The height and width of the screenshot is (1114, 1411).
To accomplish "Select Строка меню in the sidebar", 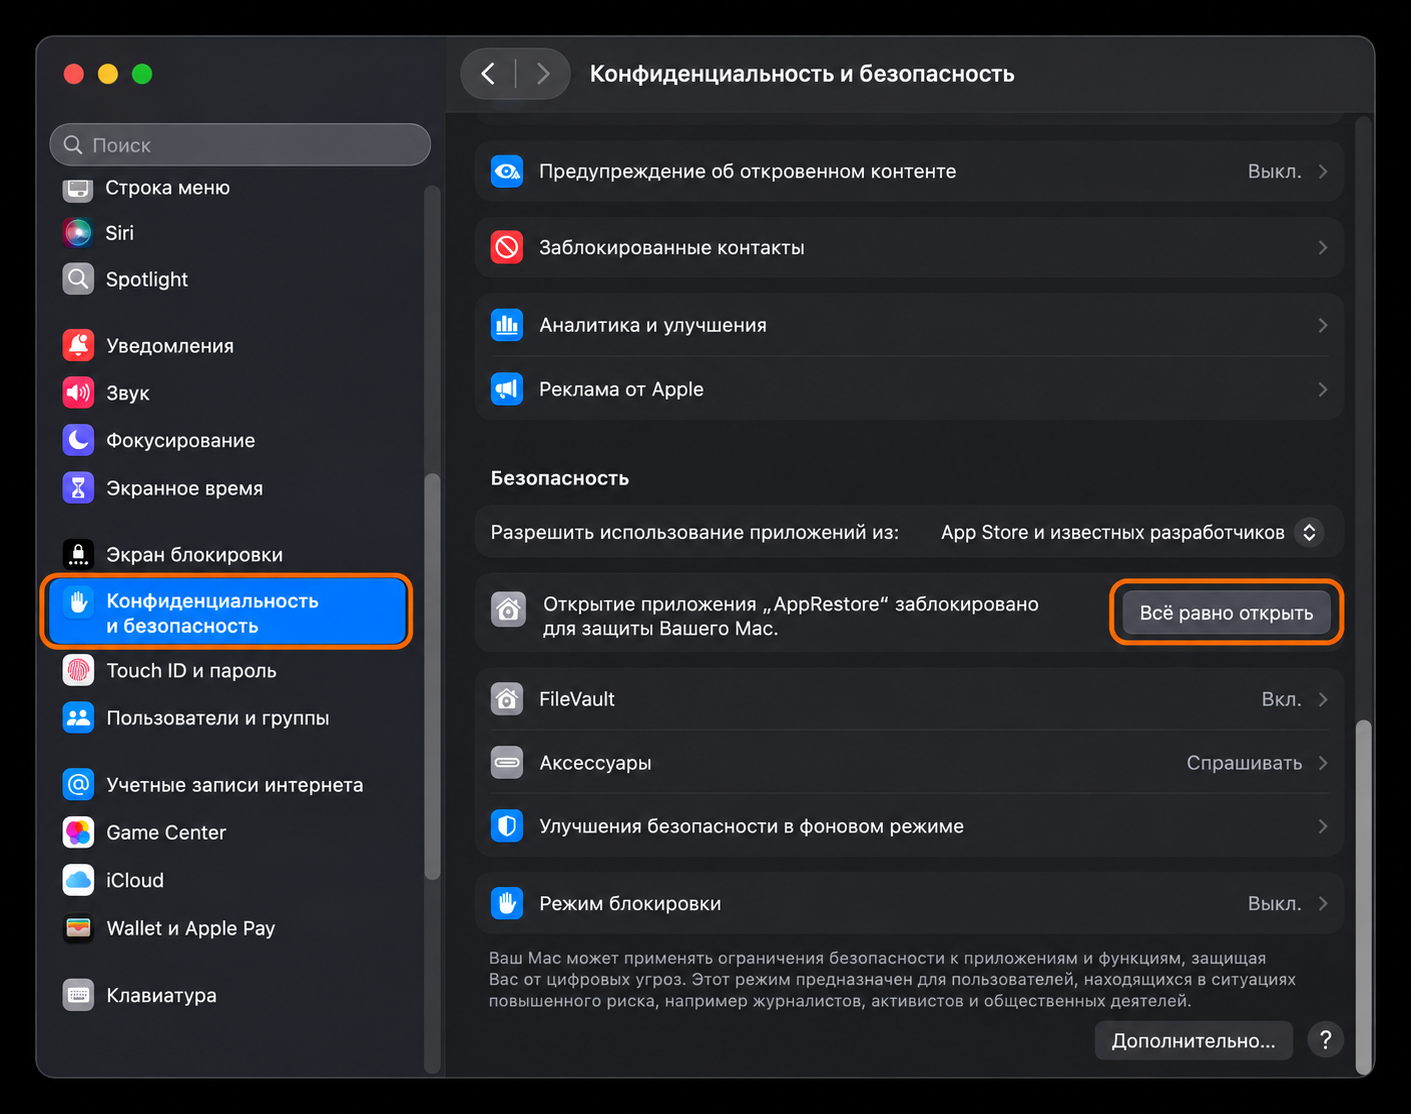I will (168, 188).
